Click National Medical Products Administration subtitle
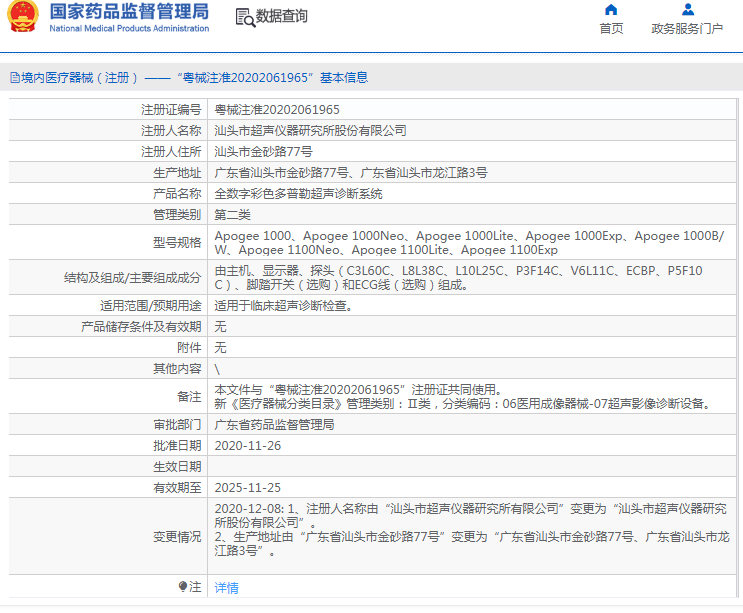The width and height of the screenshot is (743, 613). pos(129,28)
